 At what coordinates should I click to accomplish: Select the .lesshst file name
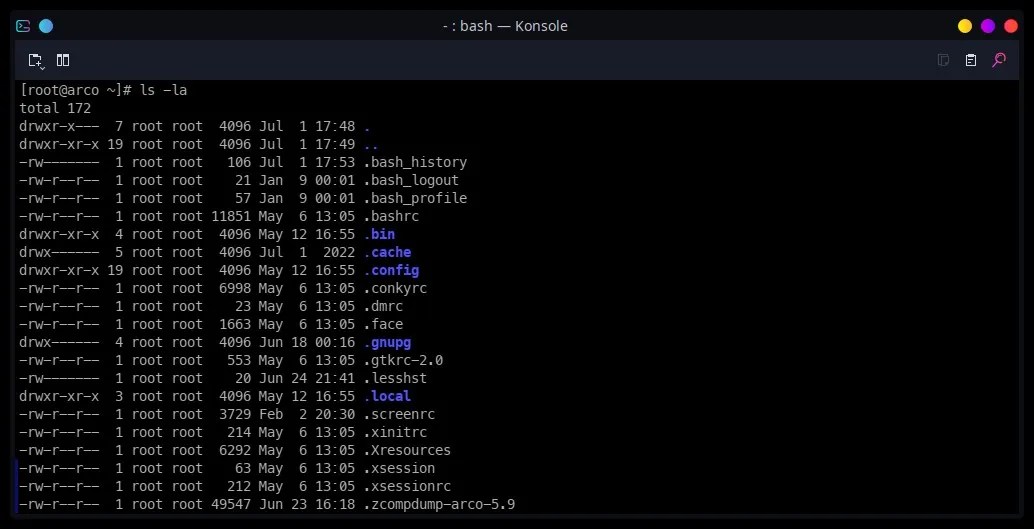(x=395, y=379)
